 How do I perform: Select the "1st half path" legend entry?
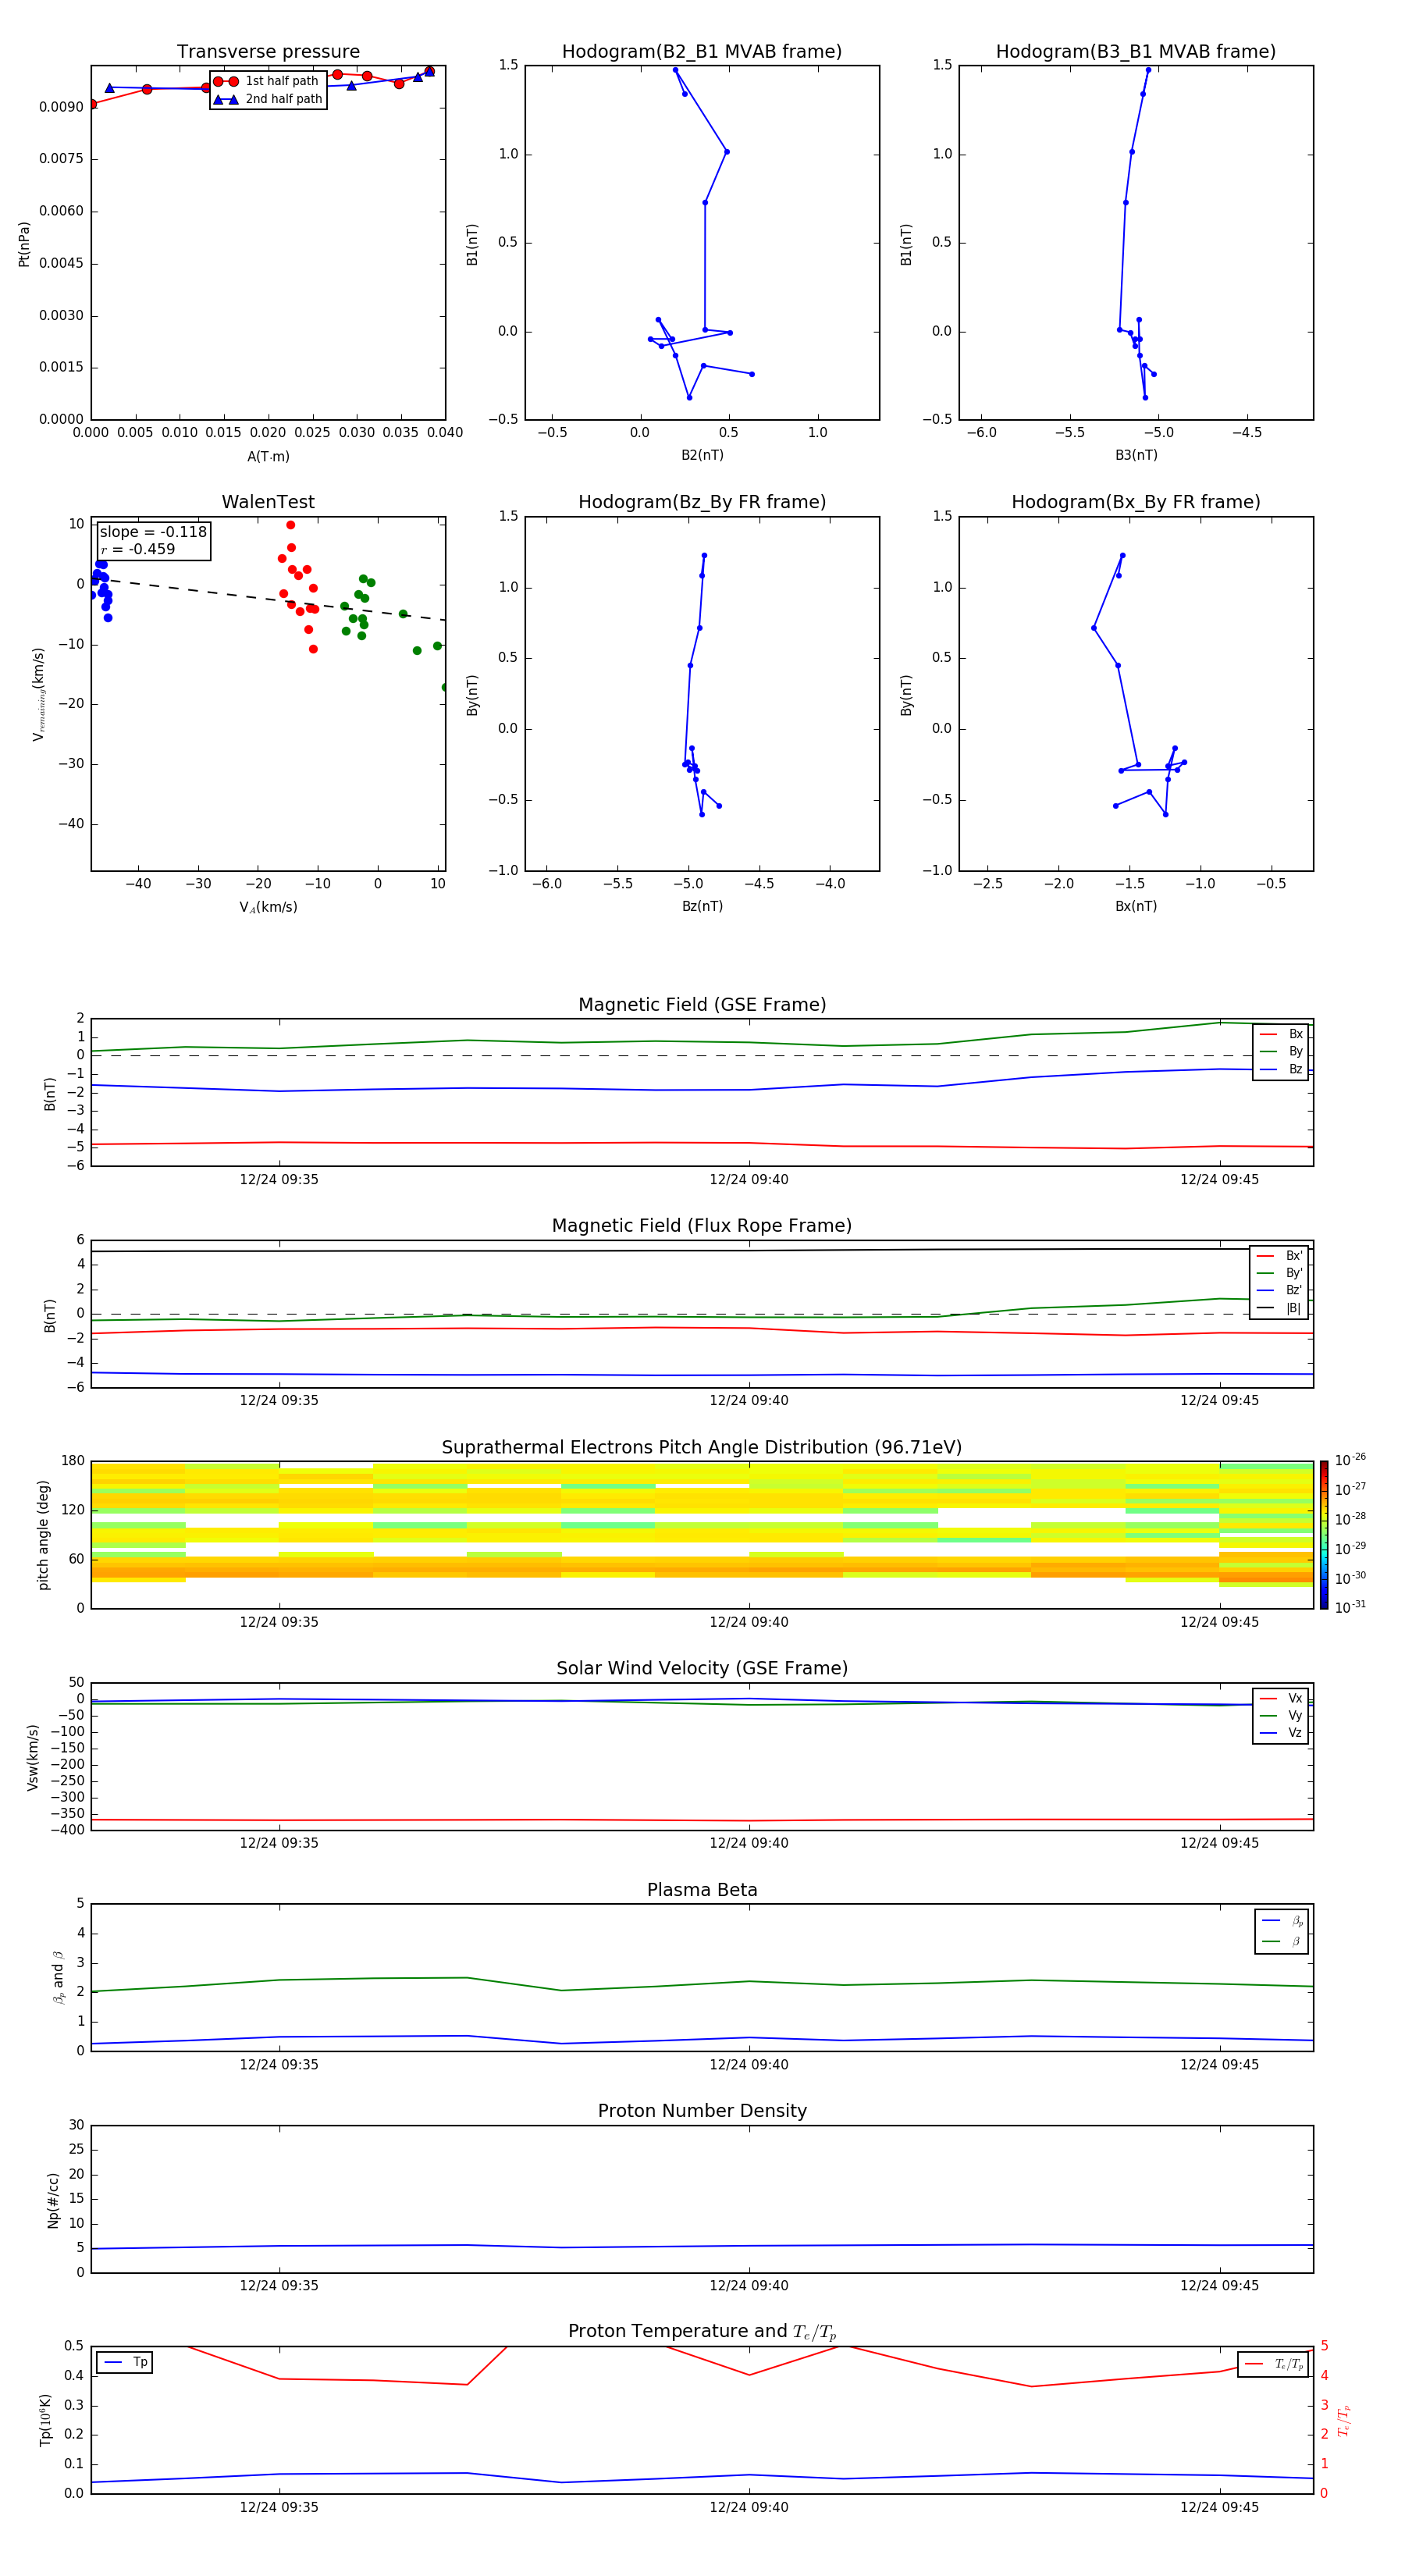click(x=267, y=81)
